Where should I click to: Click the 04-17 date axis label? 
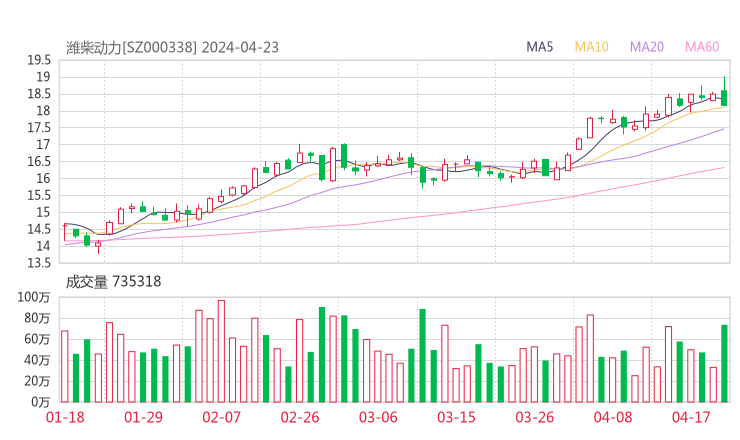(691, 417)
